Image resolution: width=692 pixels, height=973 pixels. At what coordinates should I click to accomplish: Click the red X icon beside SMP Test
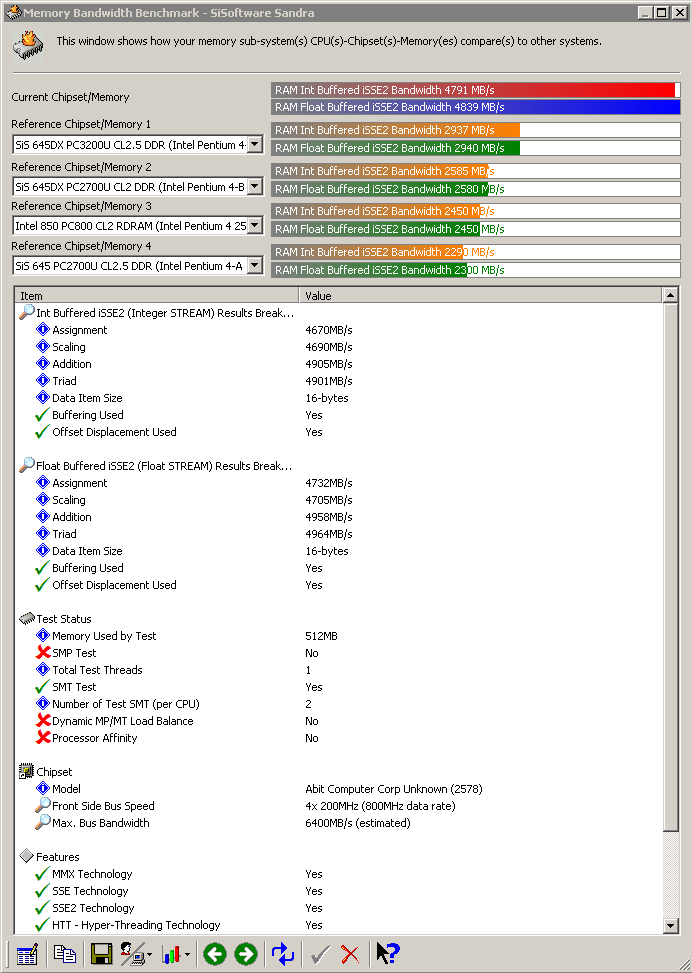tap(43, 653)
